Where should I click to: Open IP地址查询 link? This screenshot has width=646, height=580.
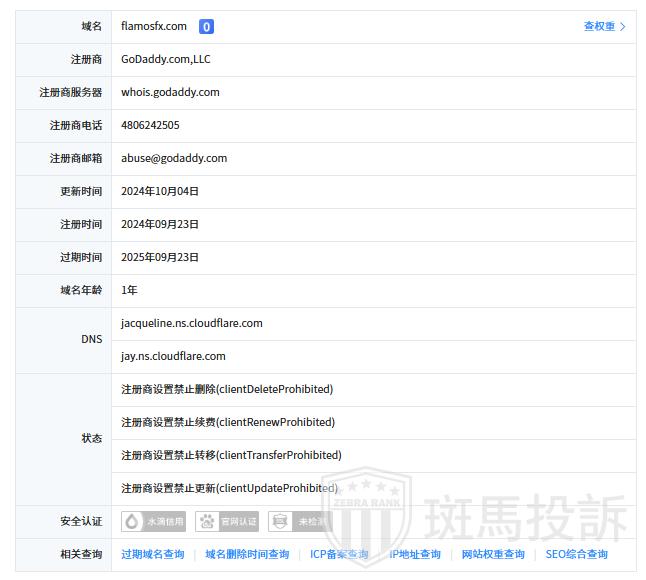click(x=415, y=555)
